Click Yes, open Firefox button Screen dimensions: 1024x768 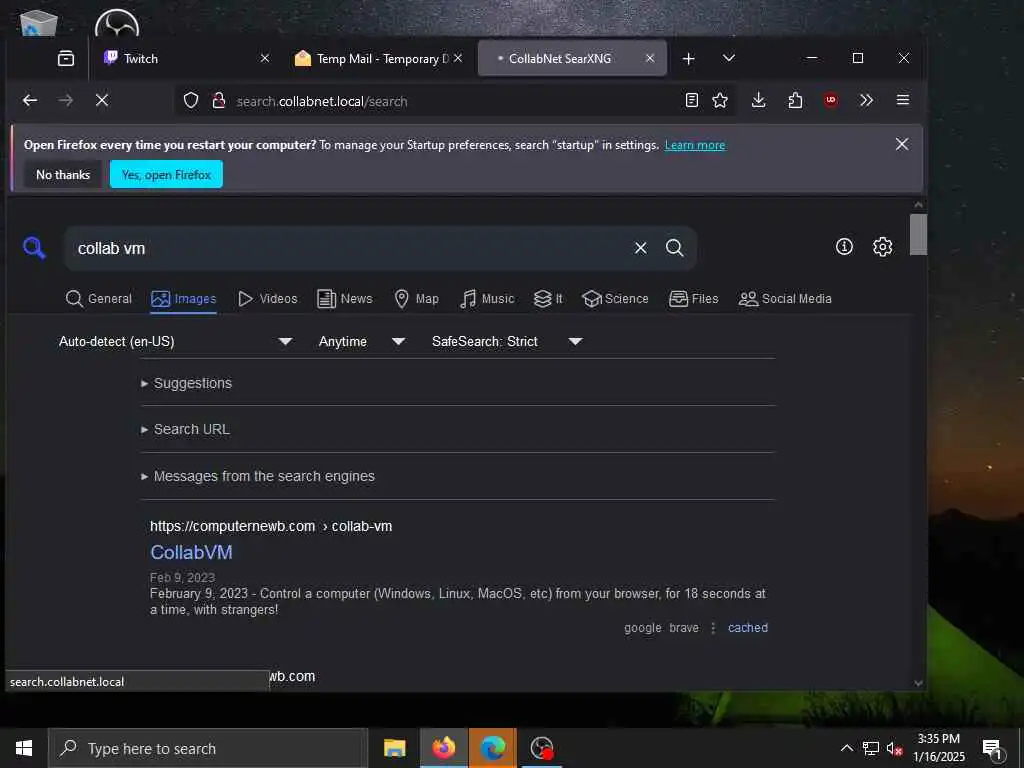coord(167,174)
